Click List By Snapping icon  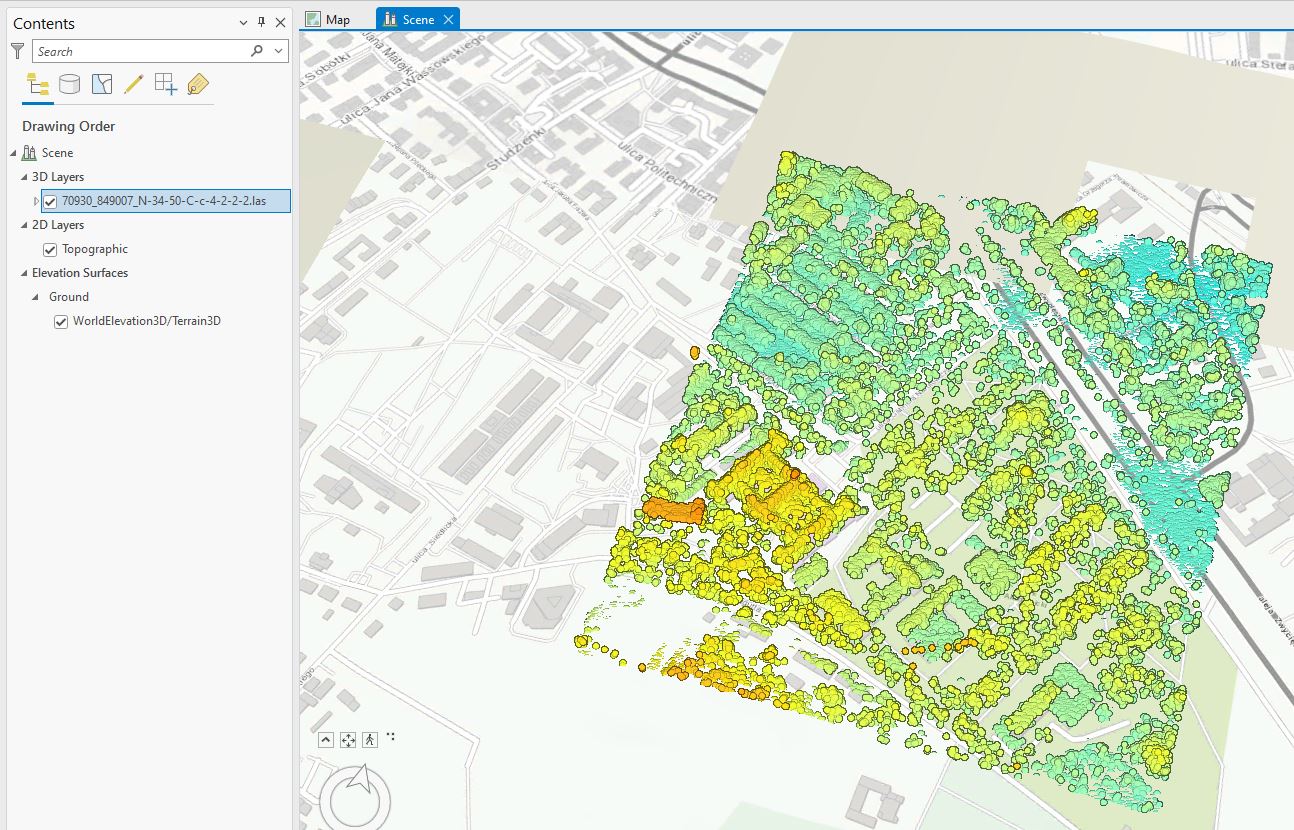click(165, 85)
